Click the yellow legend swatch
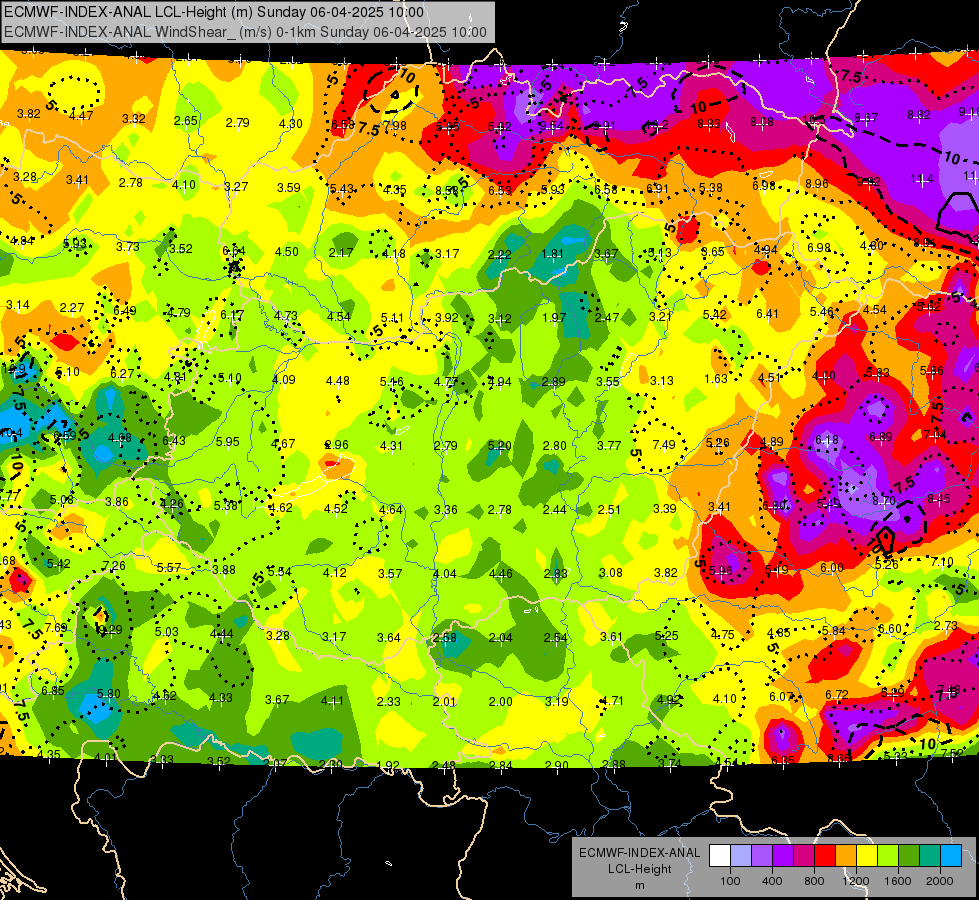 [867, 856]
